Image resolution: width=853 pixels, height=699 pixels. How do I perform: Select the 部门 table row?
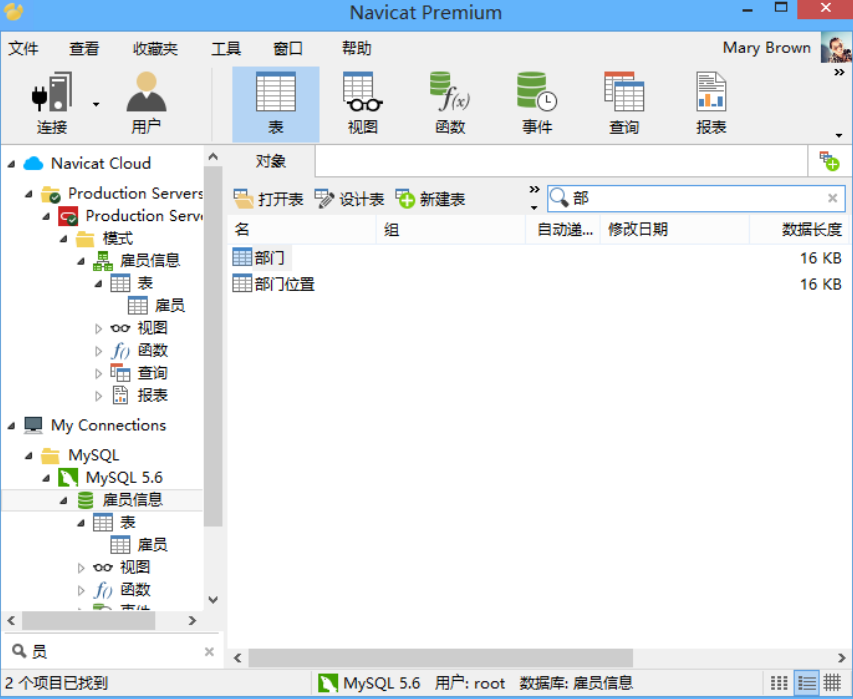click(539, 258)
